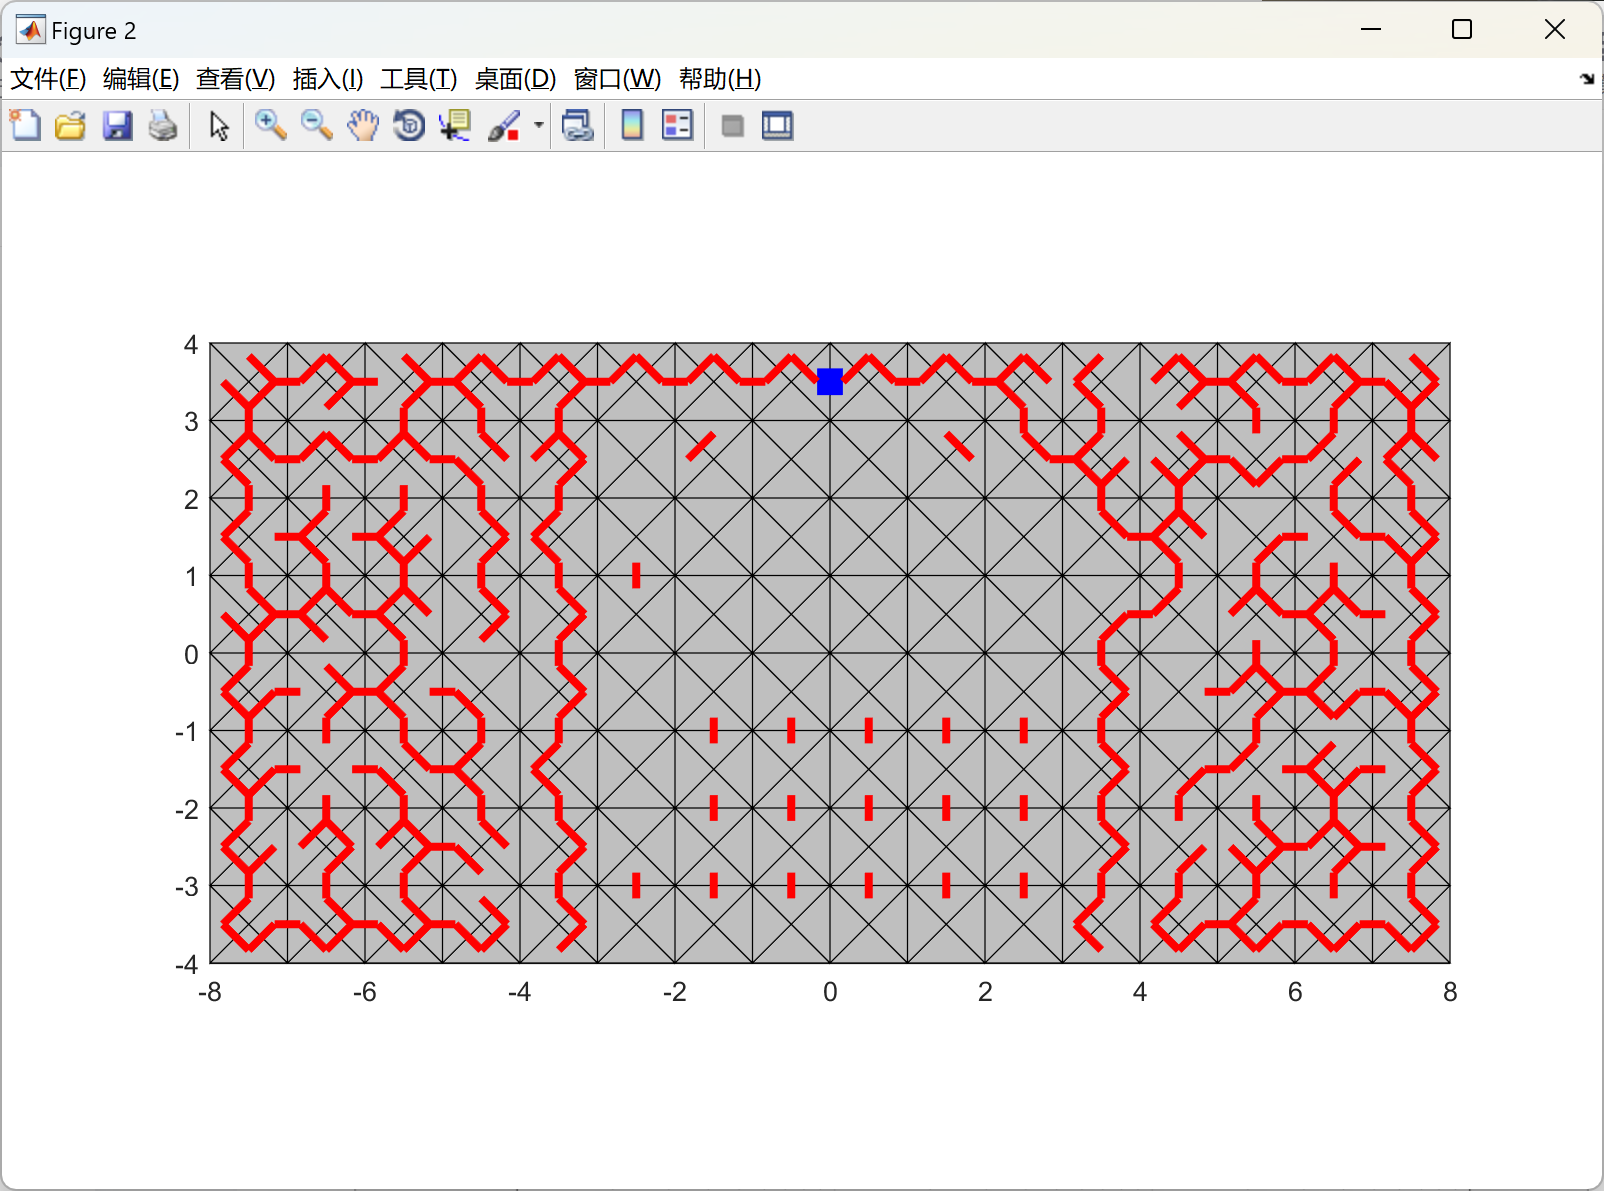Open the 插入(I) menu

point(328,79)
